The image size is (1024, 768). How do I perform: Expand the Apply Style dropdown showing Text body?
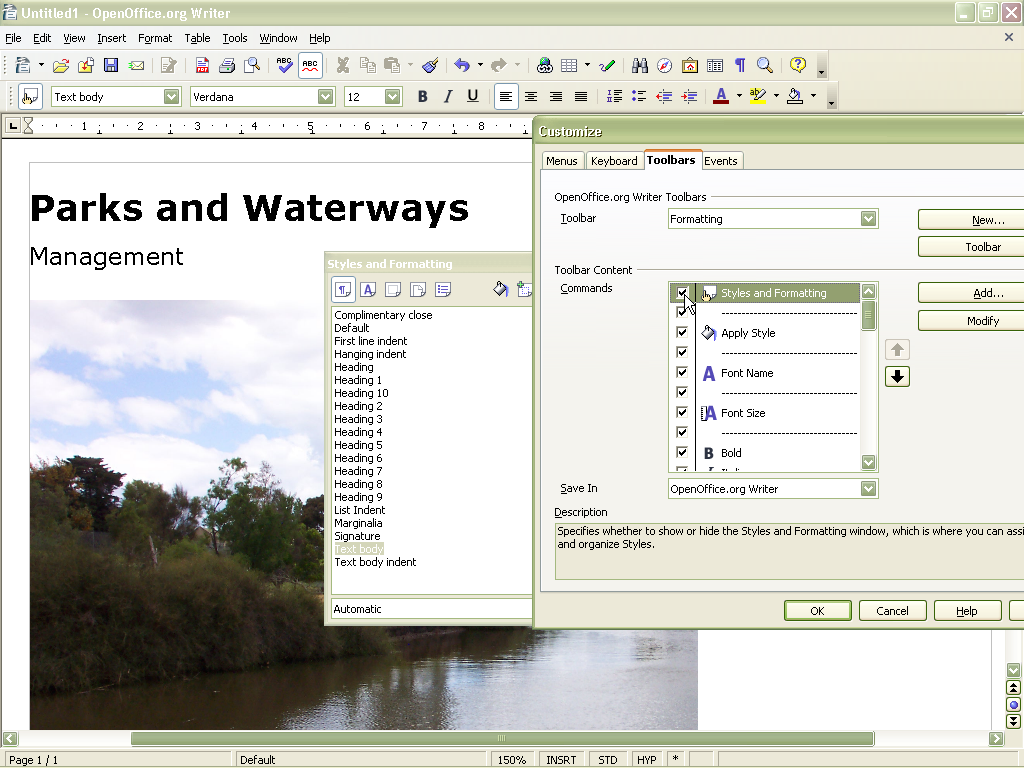pyautogui.click(x=171, y=97)
